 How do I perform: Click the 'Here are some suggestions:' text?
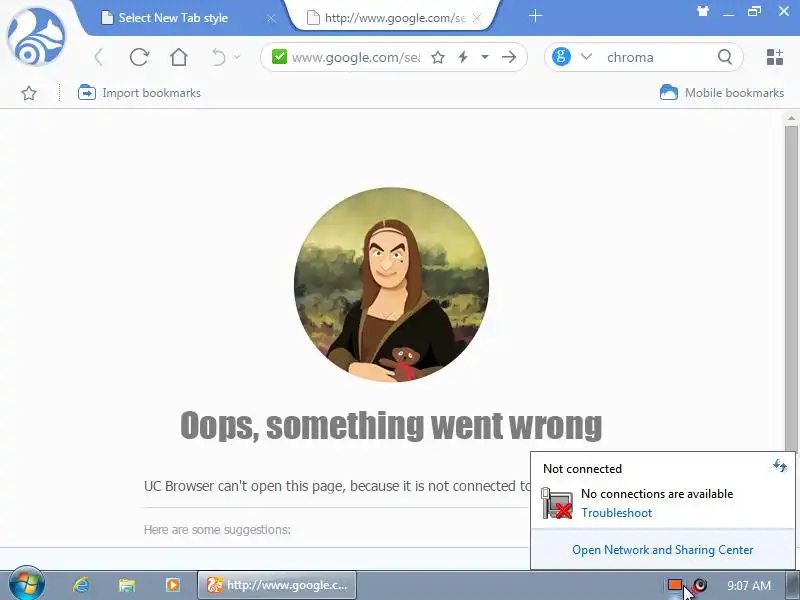217,530
